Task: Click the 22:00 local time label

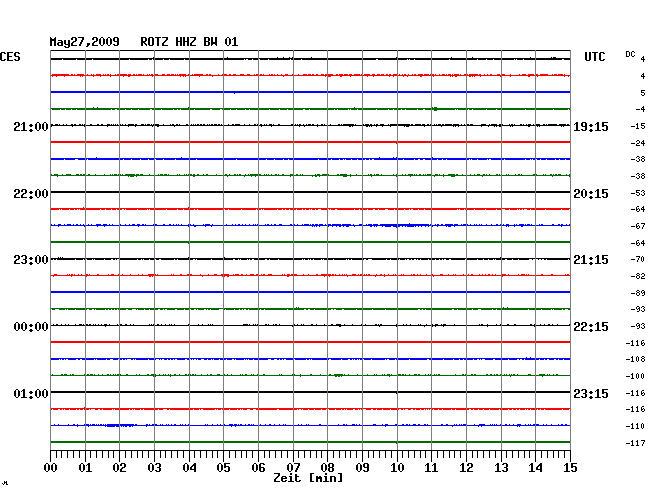Action: (x=31, y=194)
